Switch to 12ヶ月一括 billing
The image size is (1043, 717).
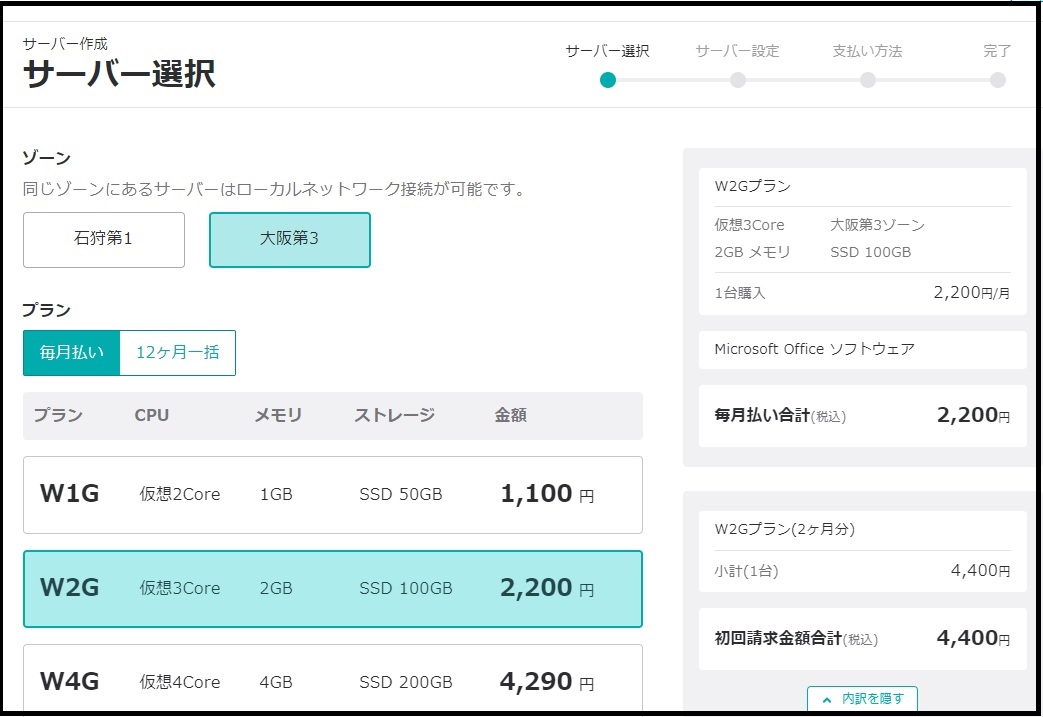178,353
